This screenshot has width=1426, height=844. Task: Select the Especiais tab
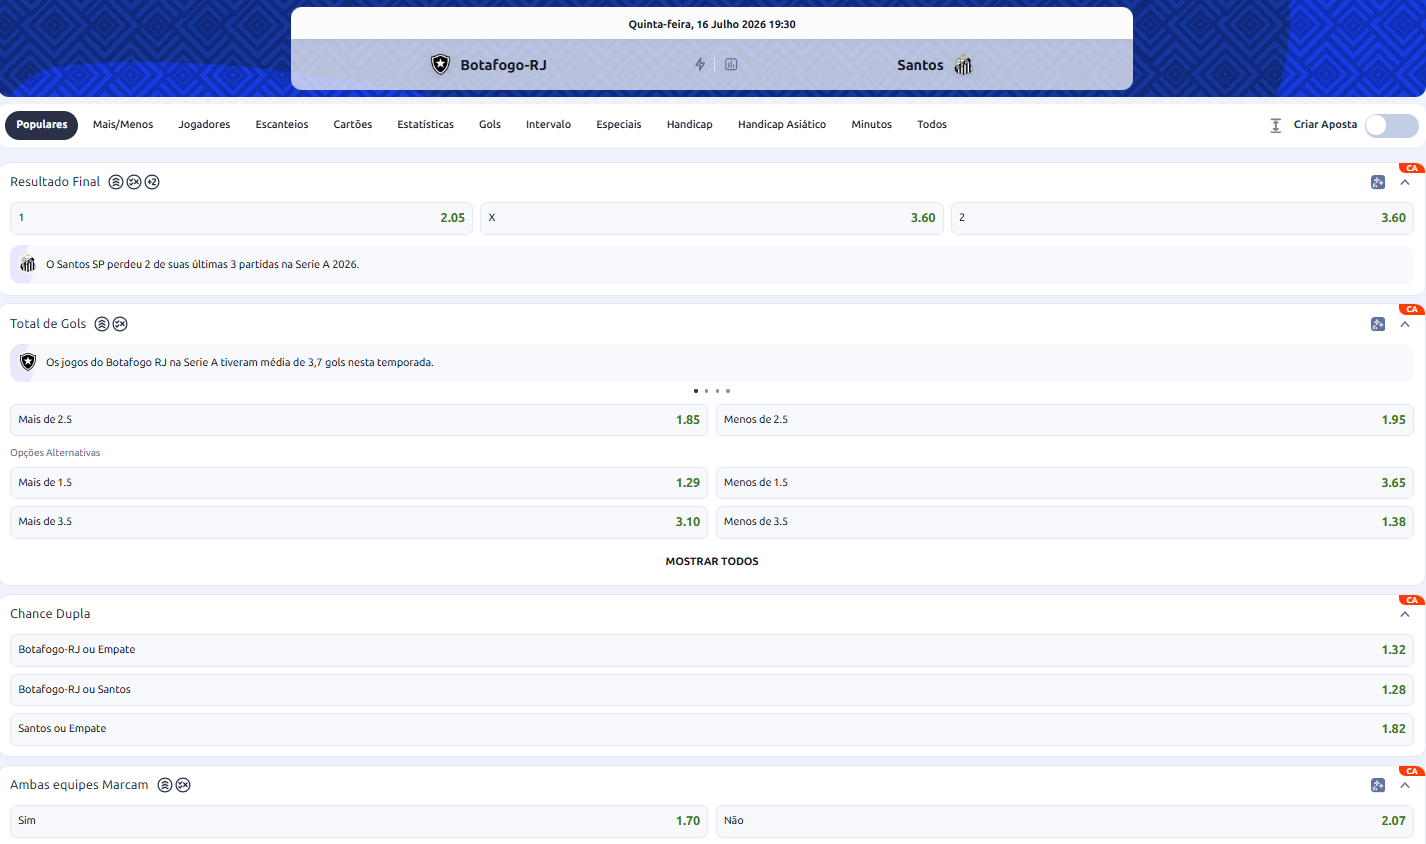(619, 125)
